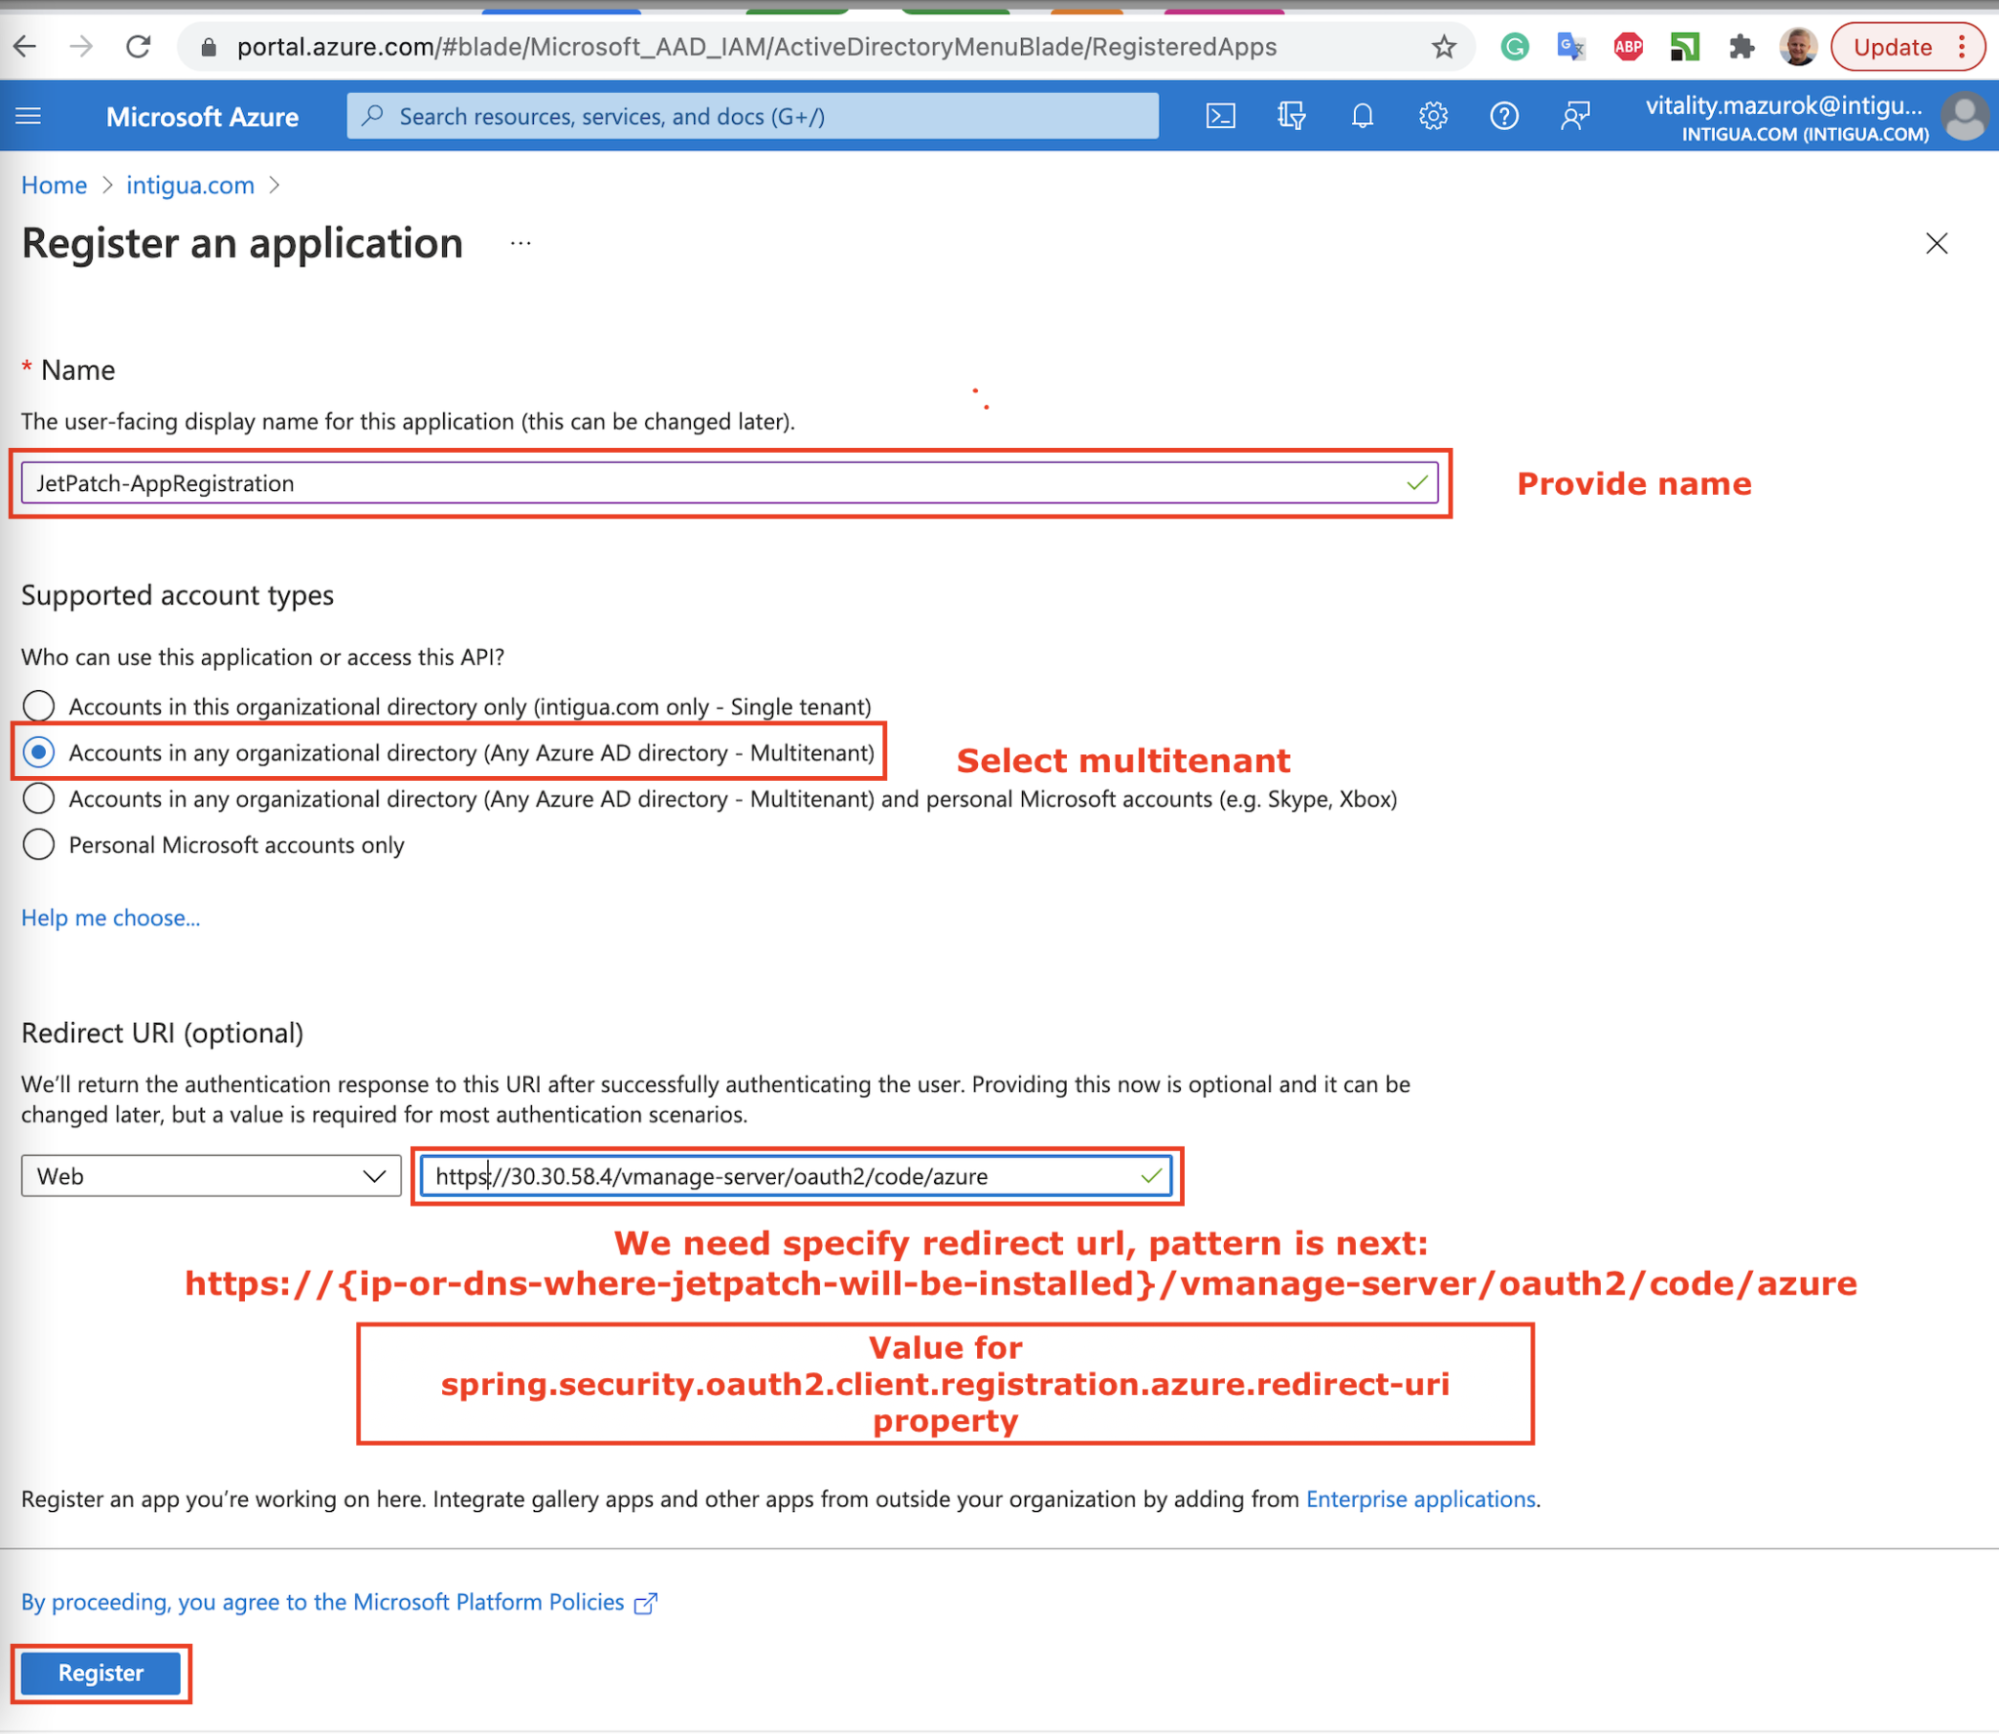The image size is (1999, 1734).
Task: Click the blue Register button
Action: (100, 1672)
